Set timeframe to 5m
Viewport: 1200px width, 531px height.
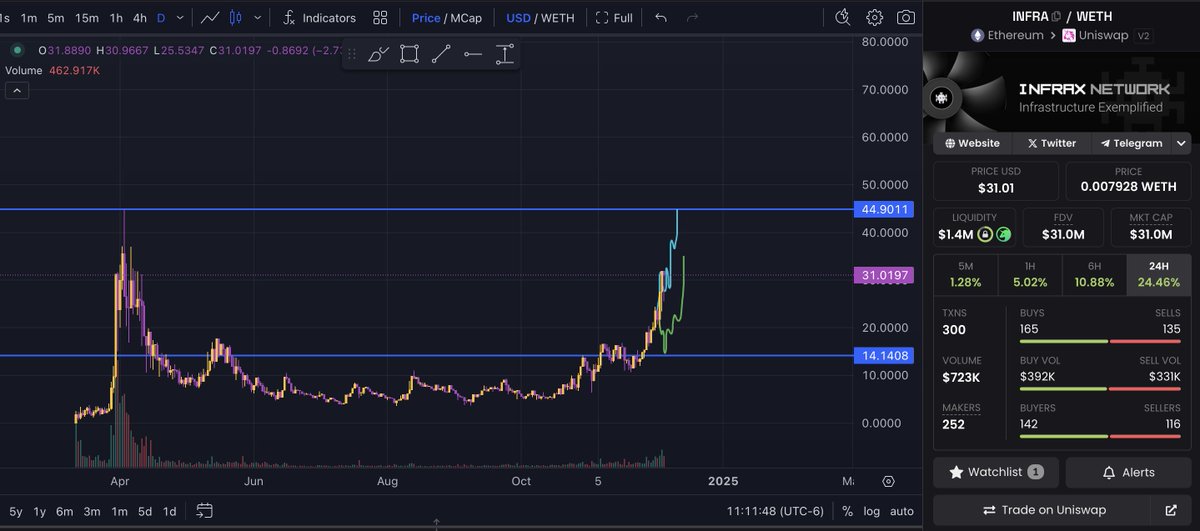pos(56,18)
